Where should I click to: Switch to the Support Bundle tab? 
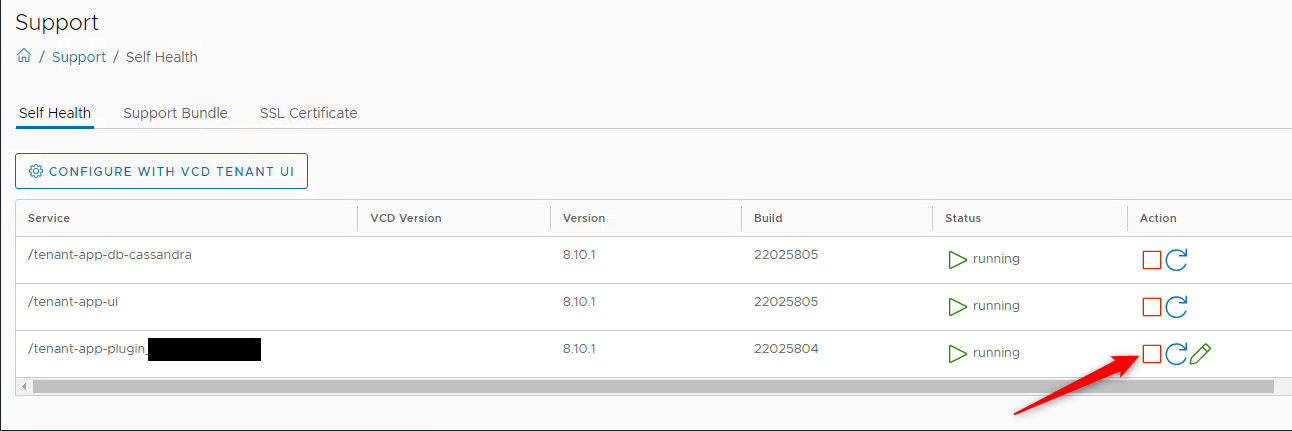click(175, 113)
